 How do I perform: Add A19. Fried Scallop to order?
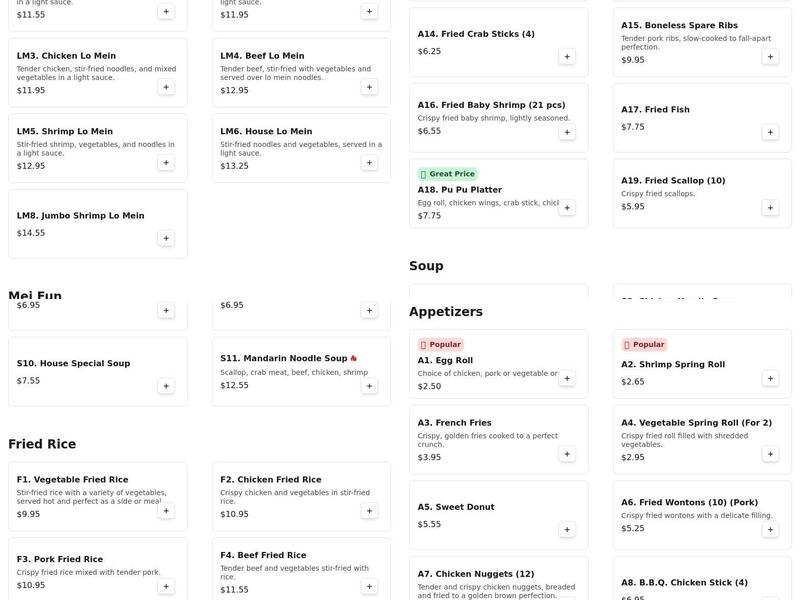point(770,208)
